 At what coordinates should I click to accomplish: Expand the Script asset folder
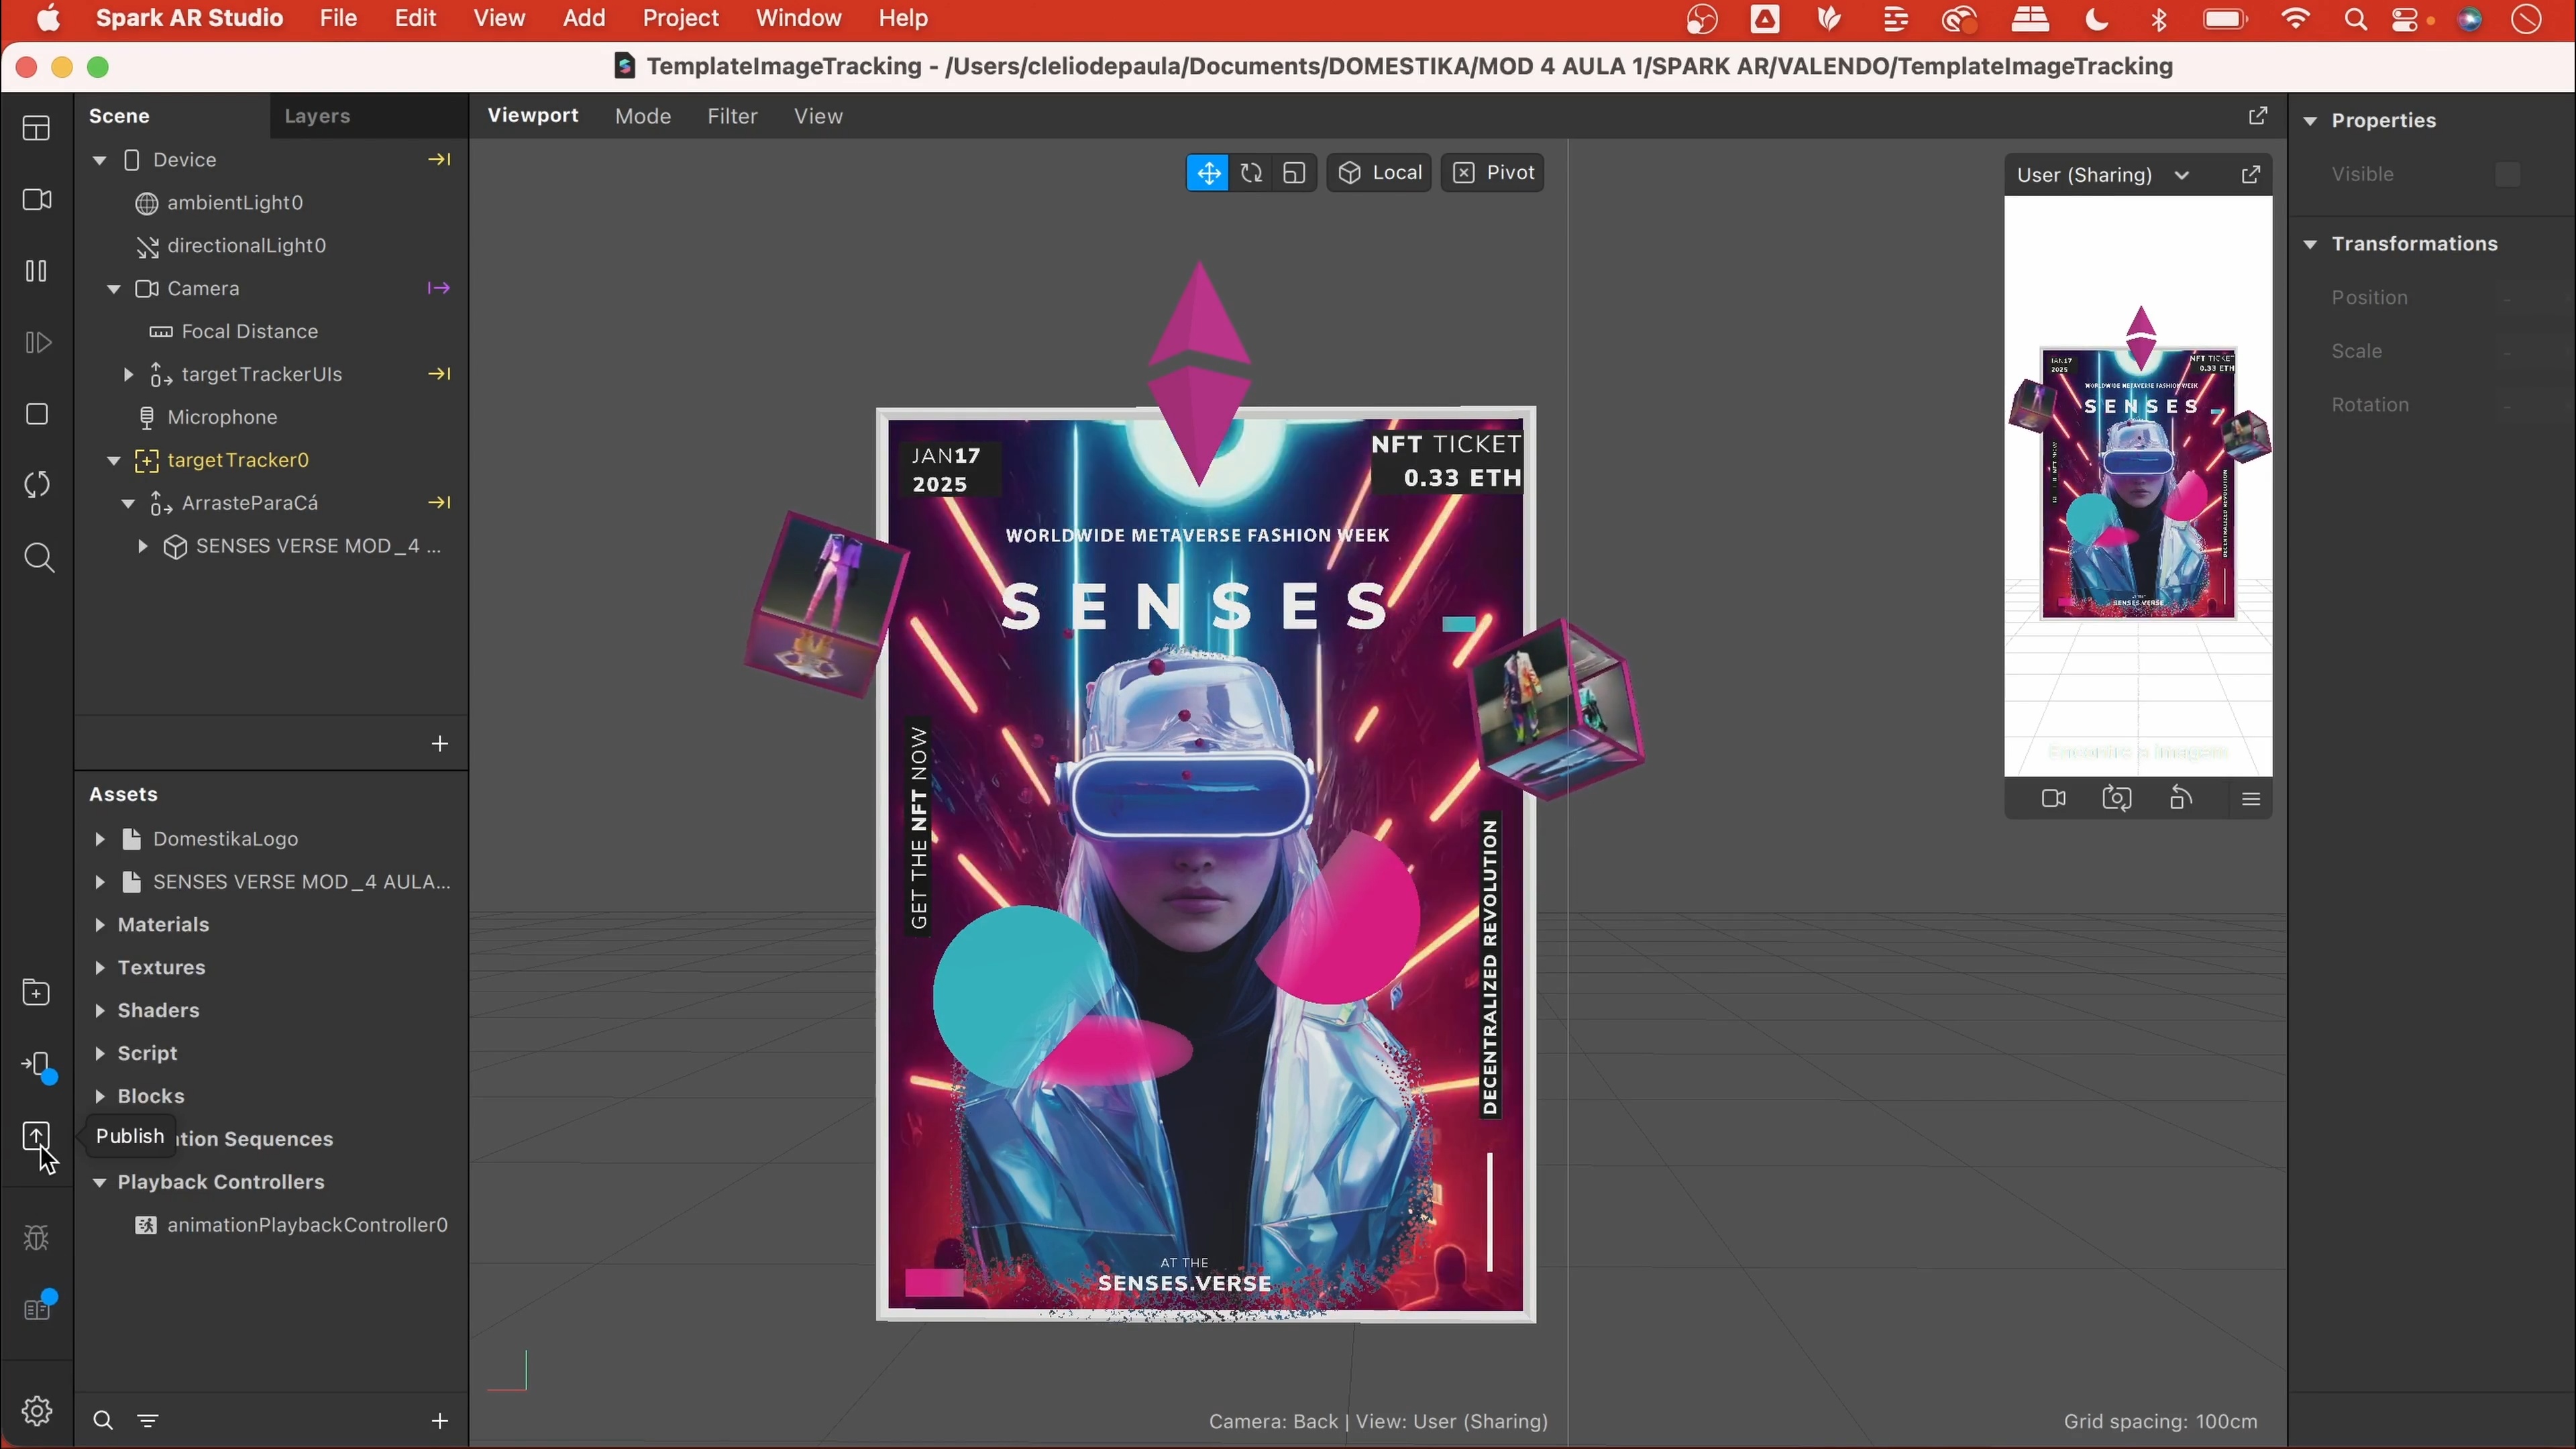point(99,1054)
